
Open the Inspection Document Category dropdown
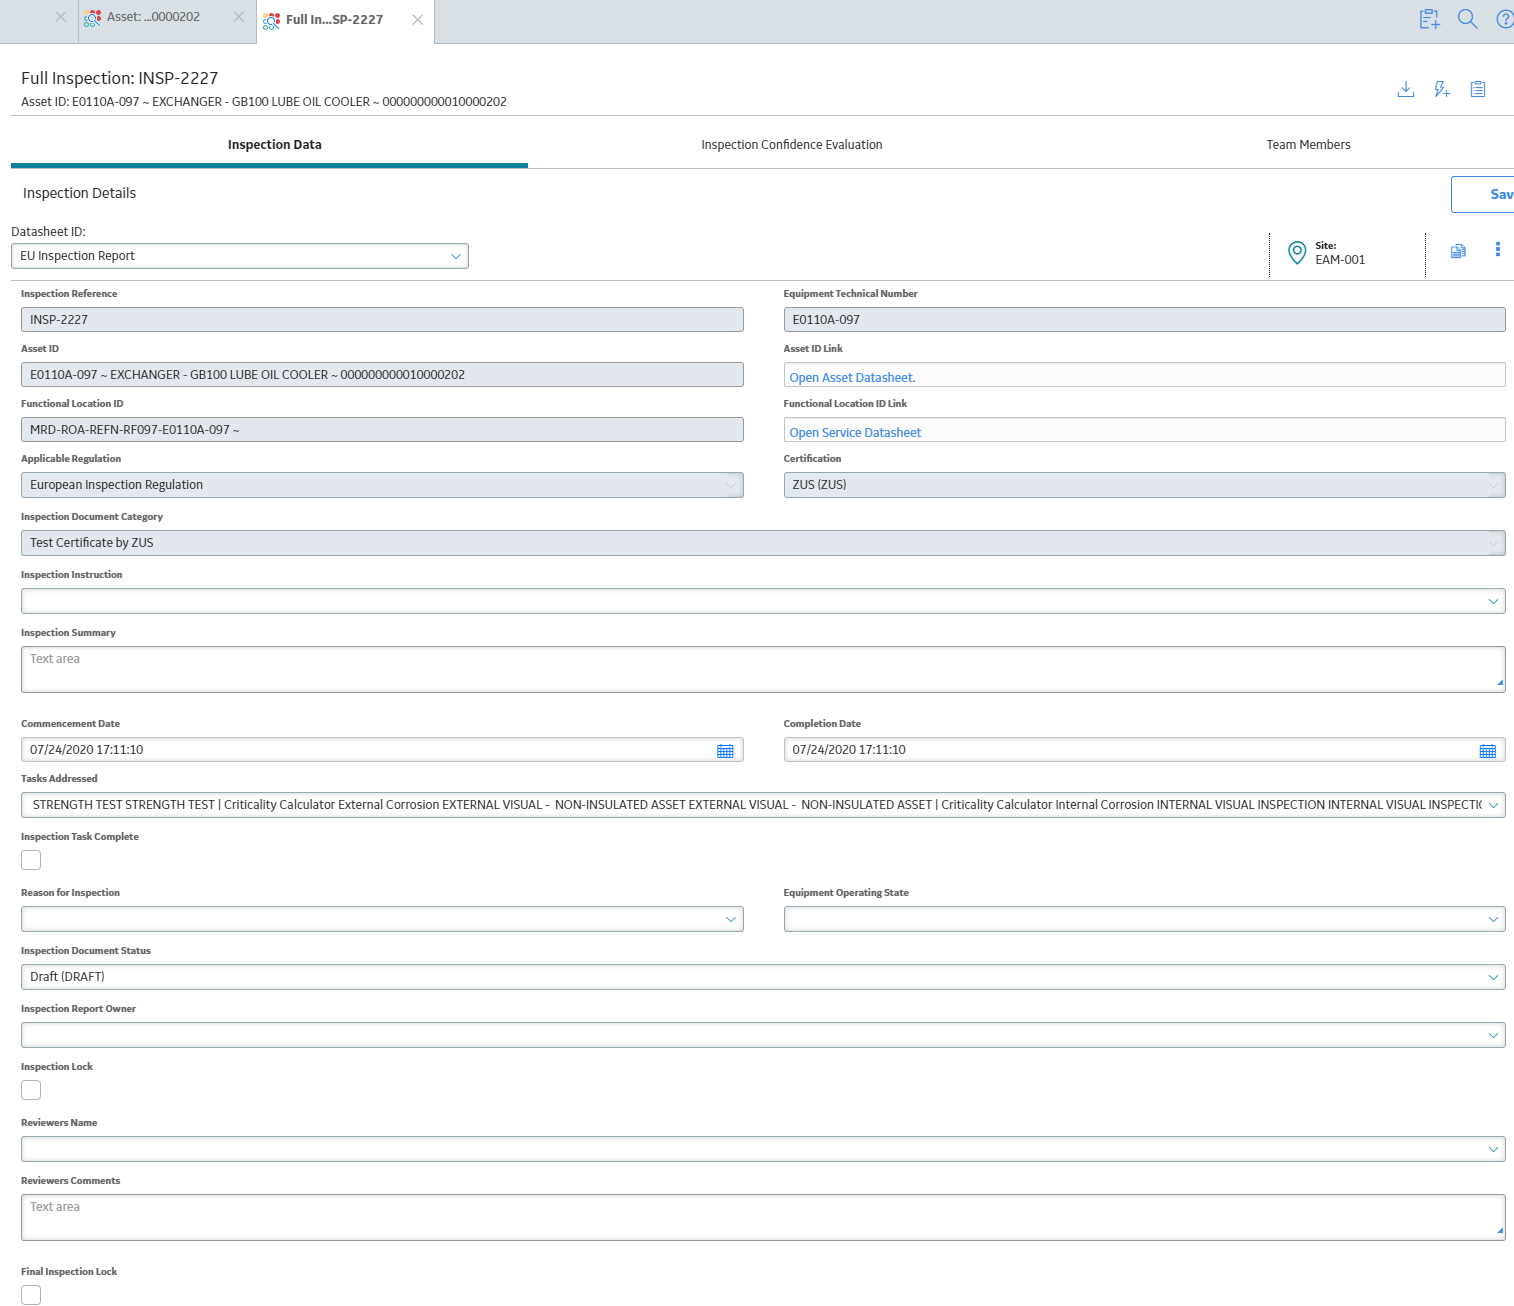pos(763,543)
